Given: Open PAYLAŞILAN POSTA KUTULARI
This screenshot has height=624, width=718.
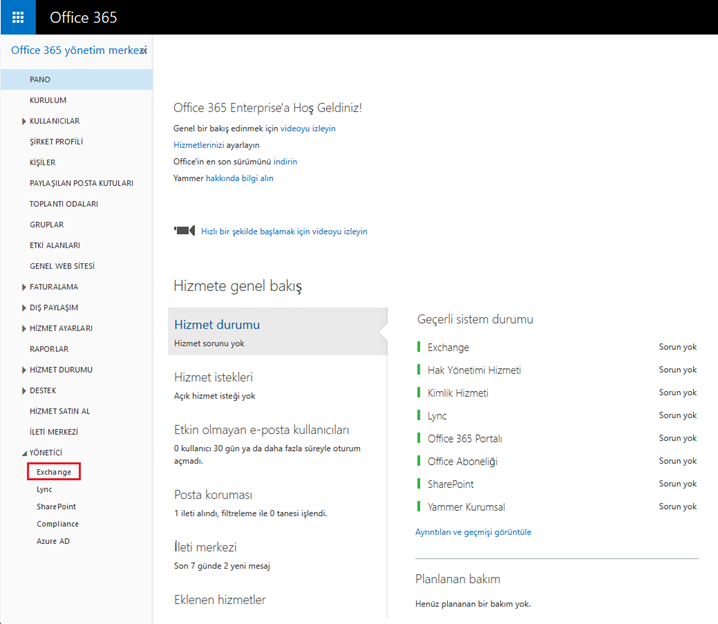Looking at the screenshot, I should (x=82, y=183).
